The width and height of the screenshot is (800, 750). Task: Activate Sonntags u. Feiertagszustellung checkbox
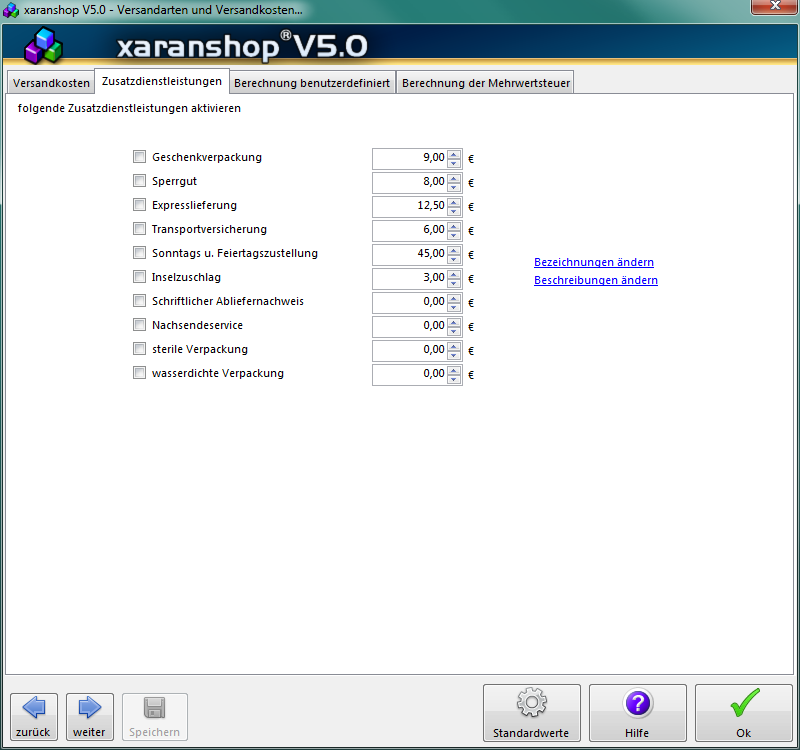click(x=139, y=253)
